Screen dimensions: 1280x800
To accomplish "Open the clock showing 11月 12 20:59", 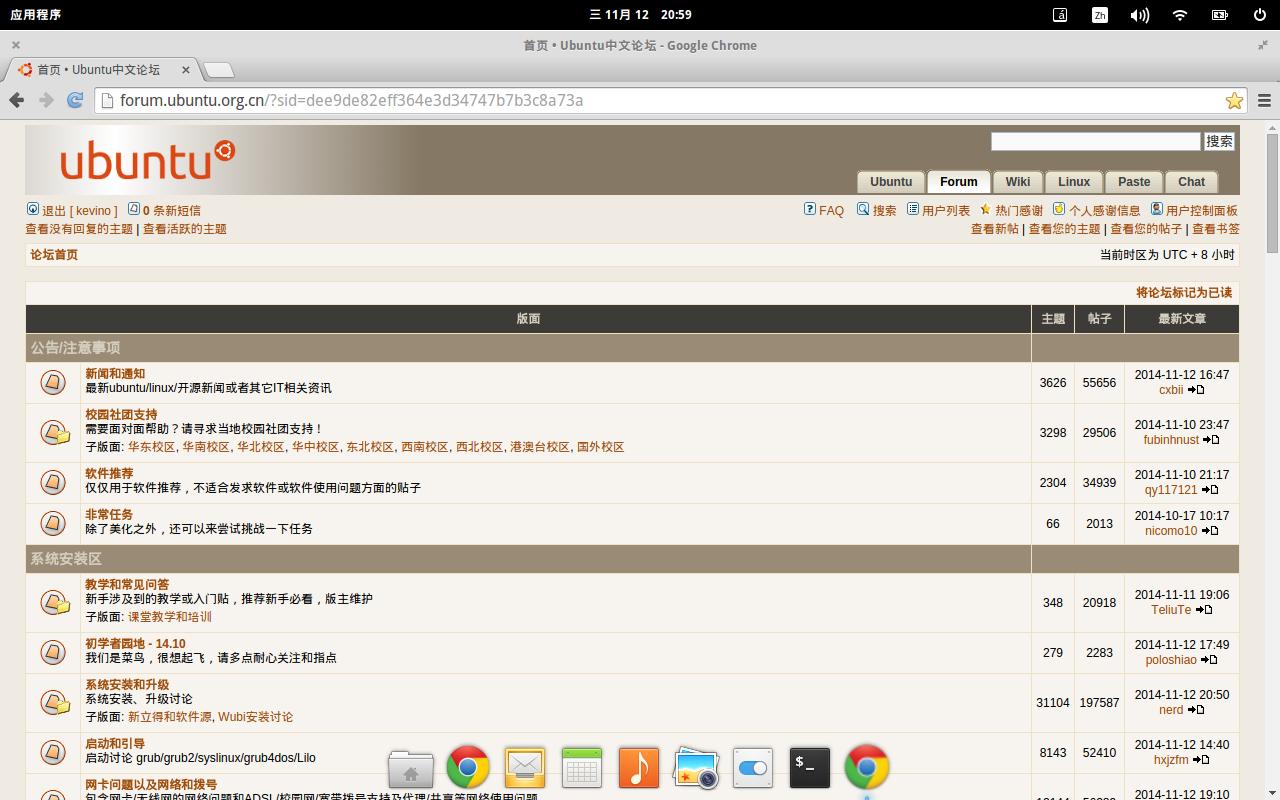I will tap(641, 15).
